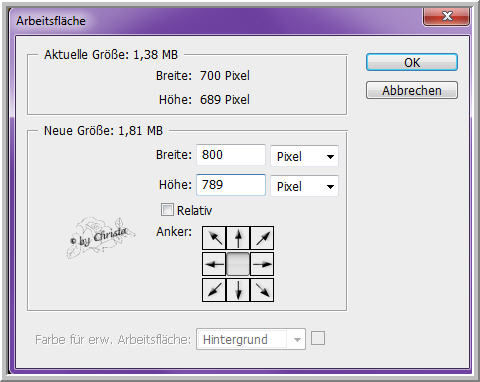Click the canvas extension color swatch
The image size is (480, 382).
[318, 338]
